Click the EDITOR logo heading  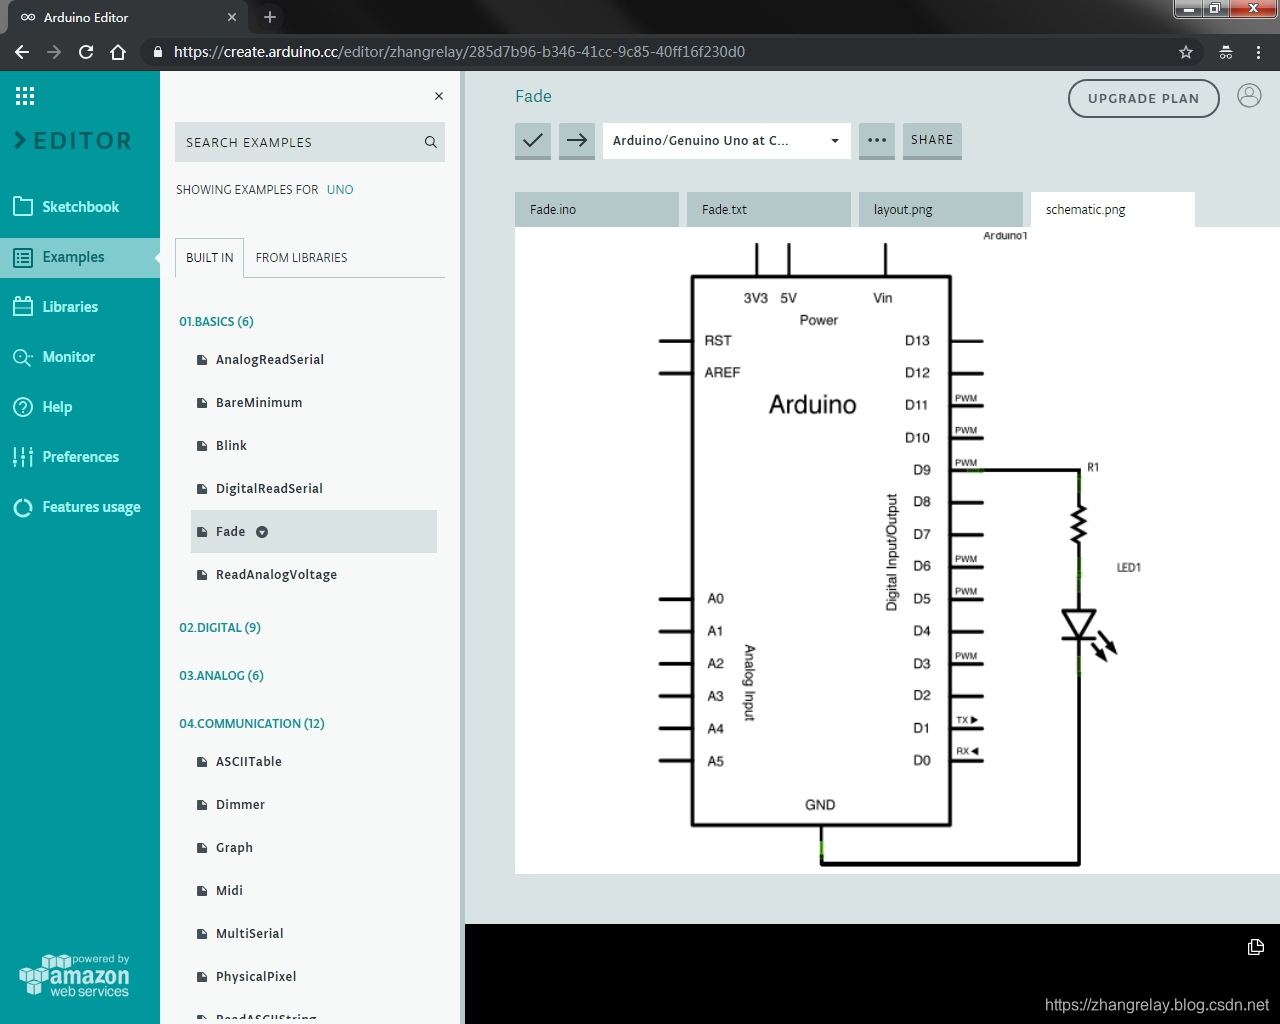pos(73,141)
